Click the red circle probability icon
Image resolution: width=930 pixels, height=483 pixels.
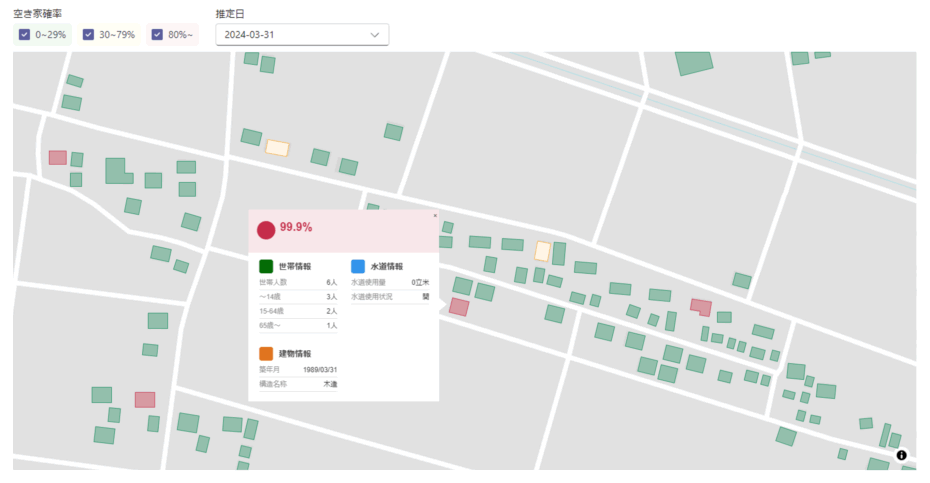[x=266, y=230]
